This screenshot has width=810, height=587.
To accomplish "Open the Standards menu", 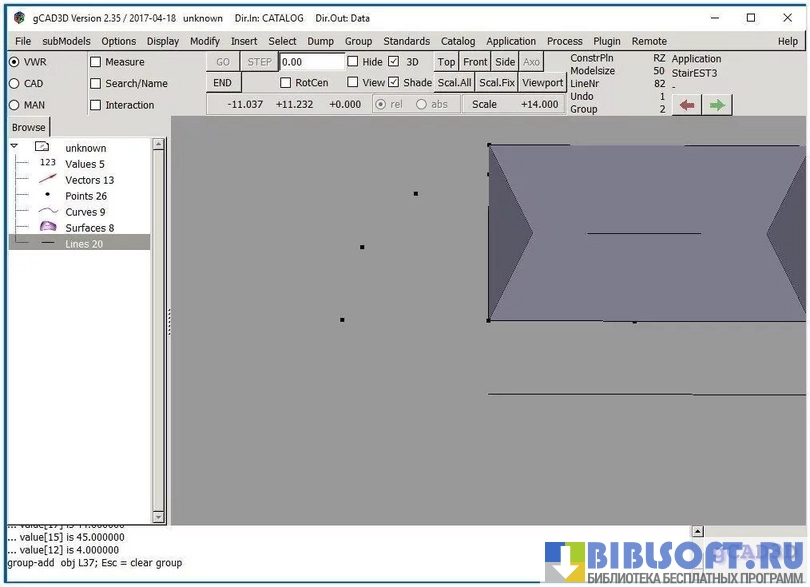I will click(406, 41).
